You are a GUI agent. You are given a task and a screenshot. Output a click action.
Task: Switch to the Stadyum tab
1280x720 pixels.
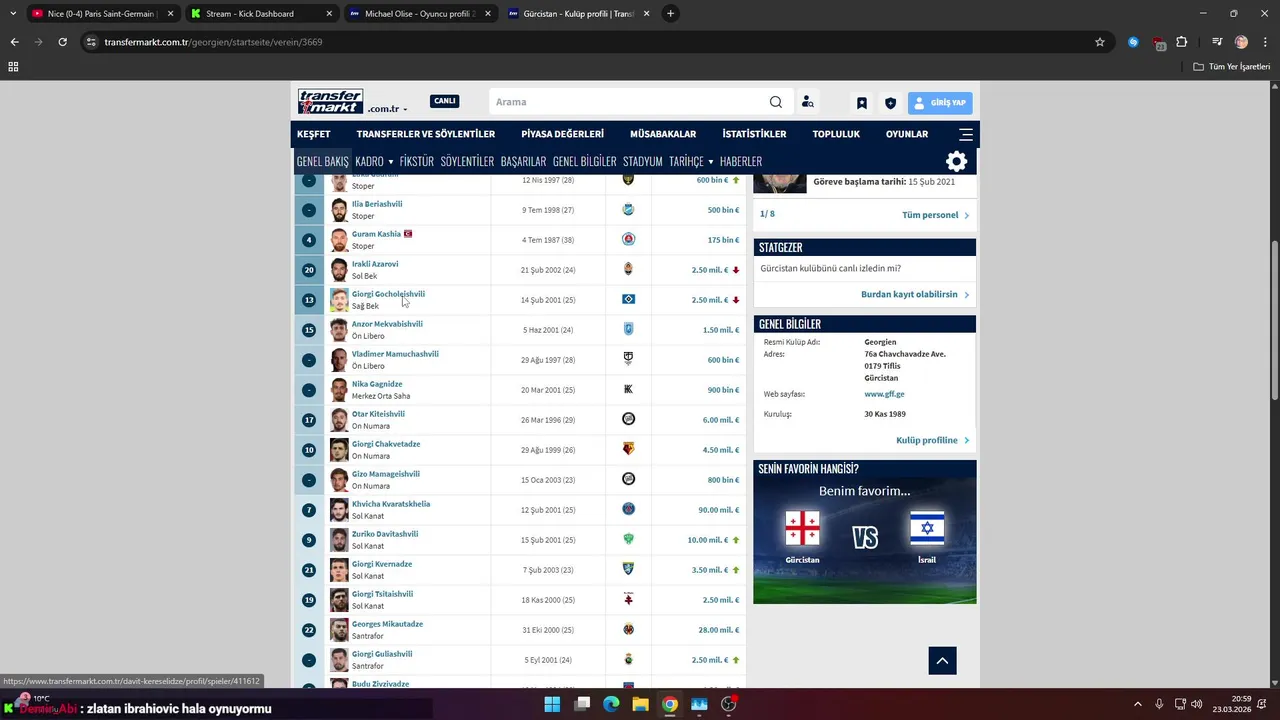click(x=642, y=161)
